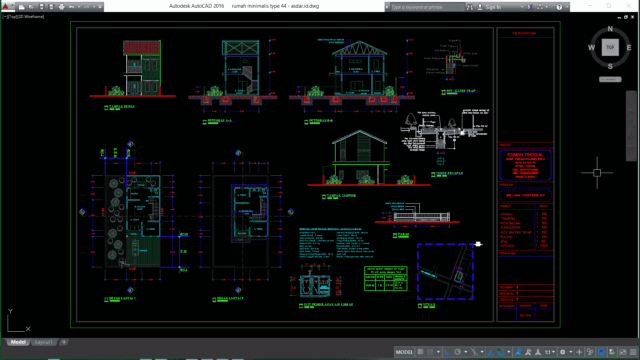Toggle Polar tracking in the status bar
This screenshot has height=360, width=640.
pos(458,352)
